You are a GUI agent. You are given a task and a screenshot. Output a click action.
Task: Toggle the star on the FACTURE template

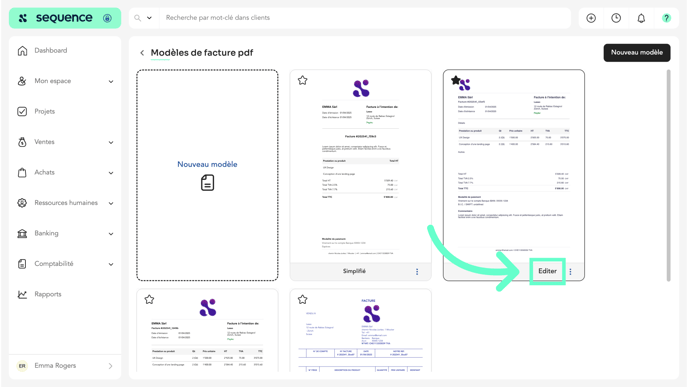302,299
